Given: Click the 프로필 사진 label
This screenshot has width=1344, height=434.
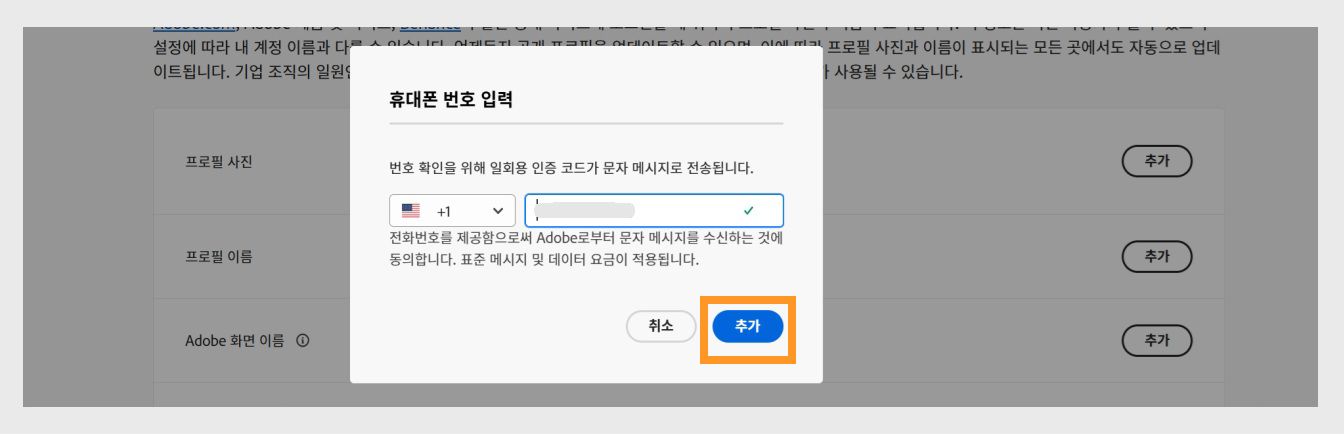Looking at the screenshot, I should coord(219,163).
